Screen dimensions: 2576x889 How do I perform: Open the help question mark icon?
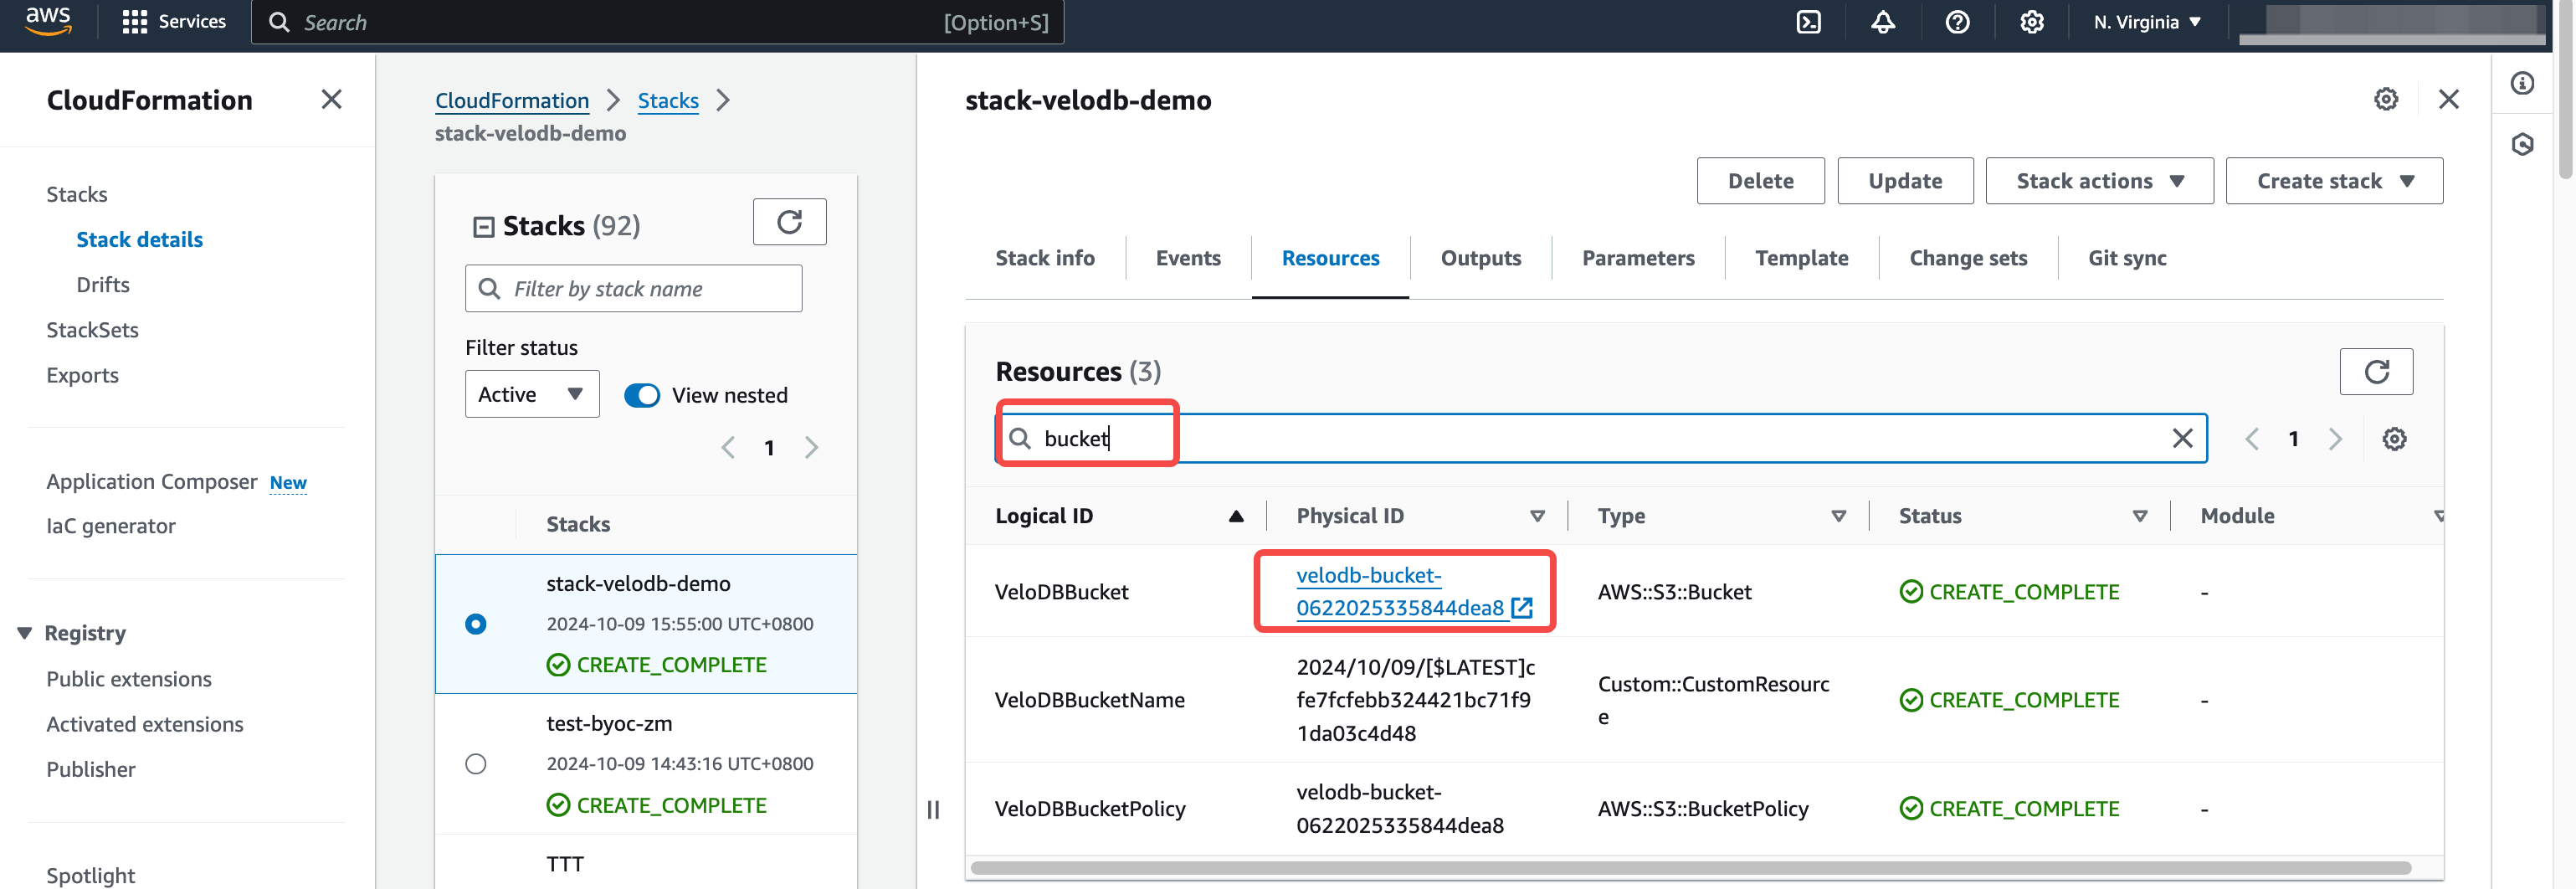tap(1957, 22)
